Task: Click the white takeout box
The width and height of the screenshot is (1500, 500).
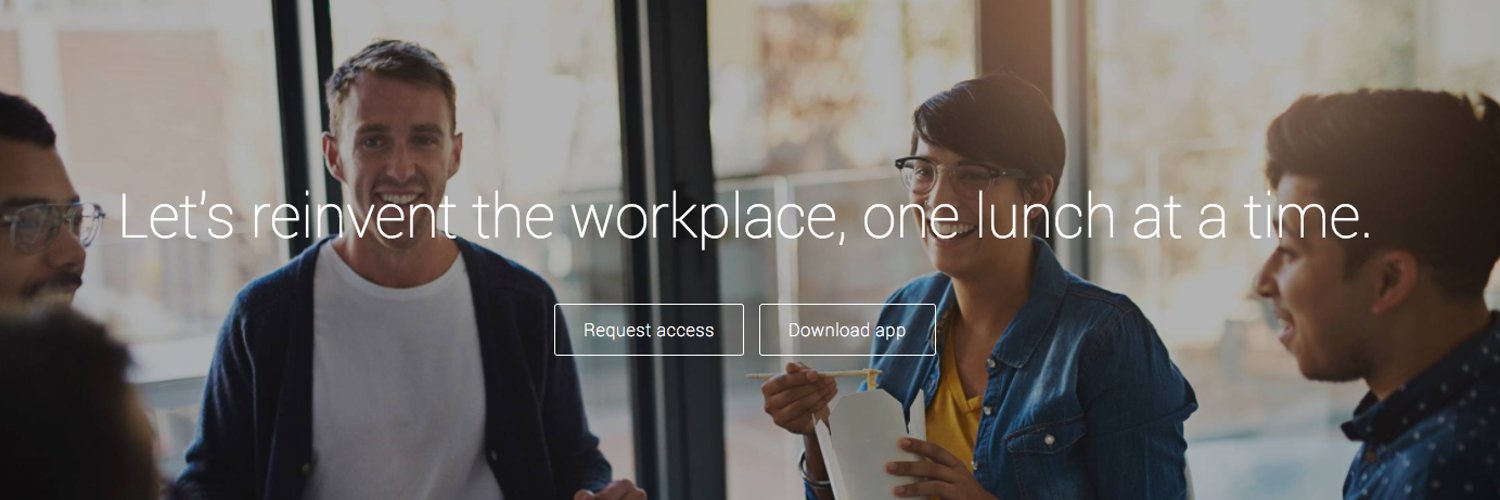Action: pos(868,440)
